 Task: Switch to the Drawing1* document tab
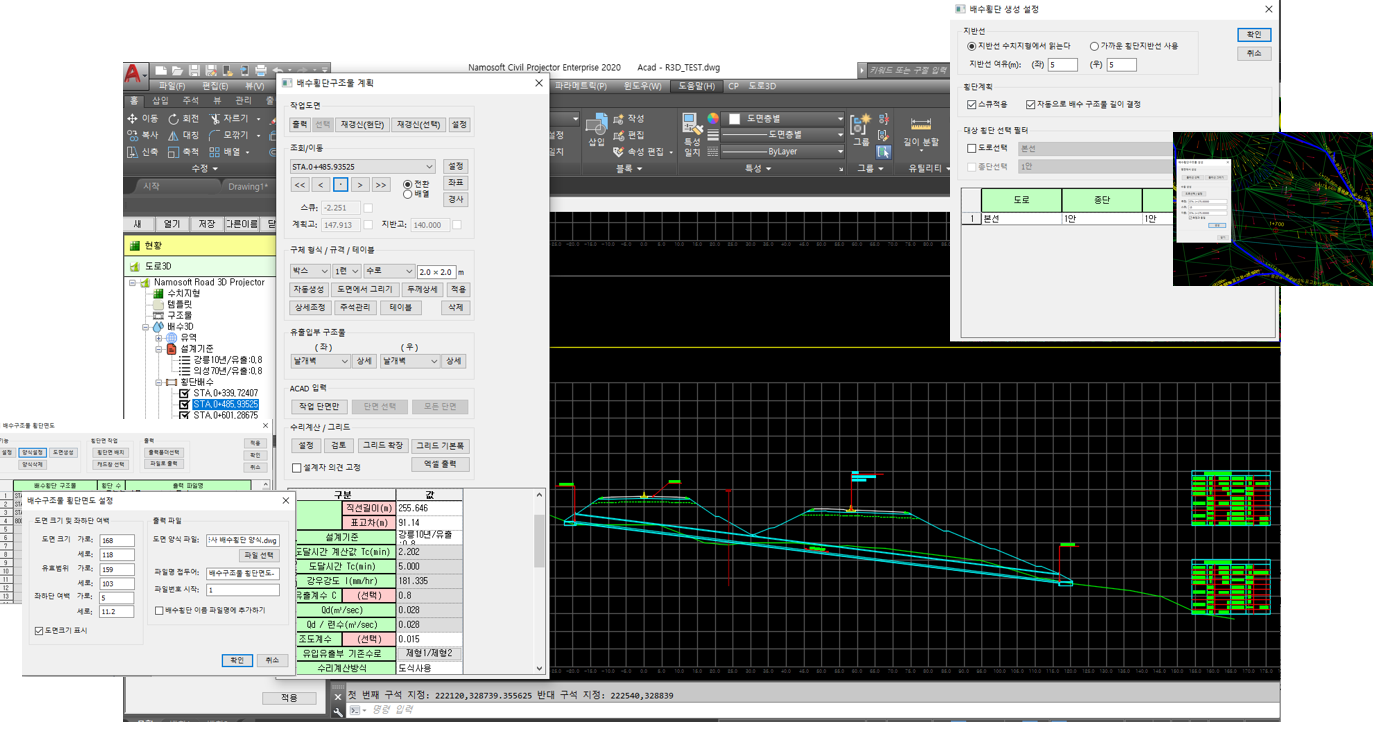tap(247, 186)
